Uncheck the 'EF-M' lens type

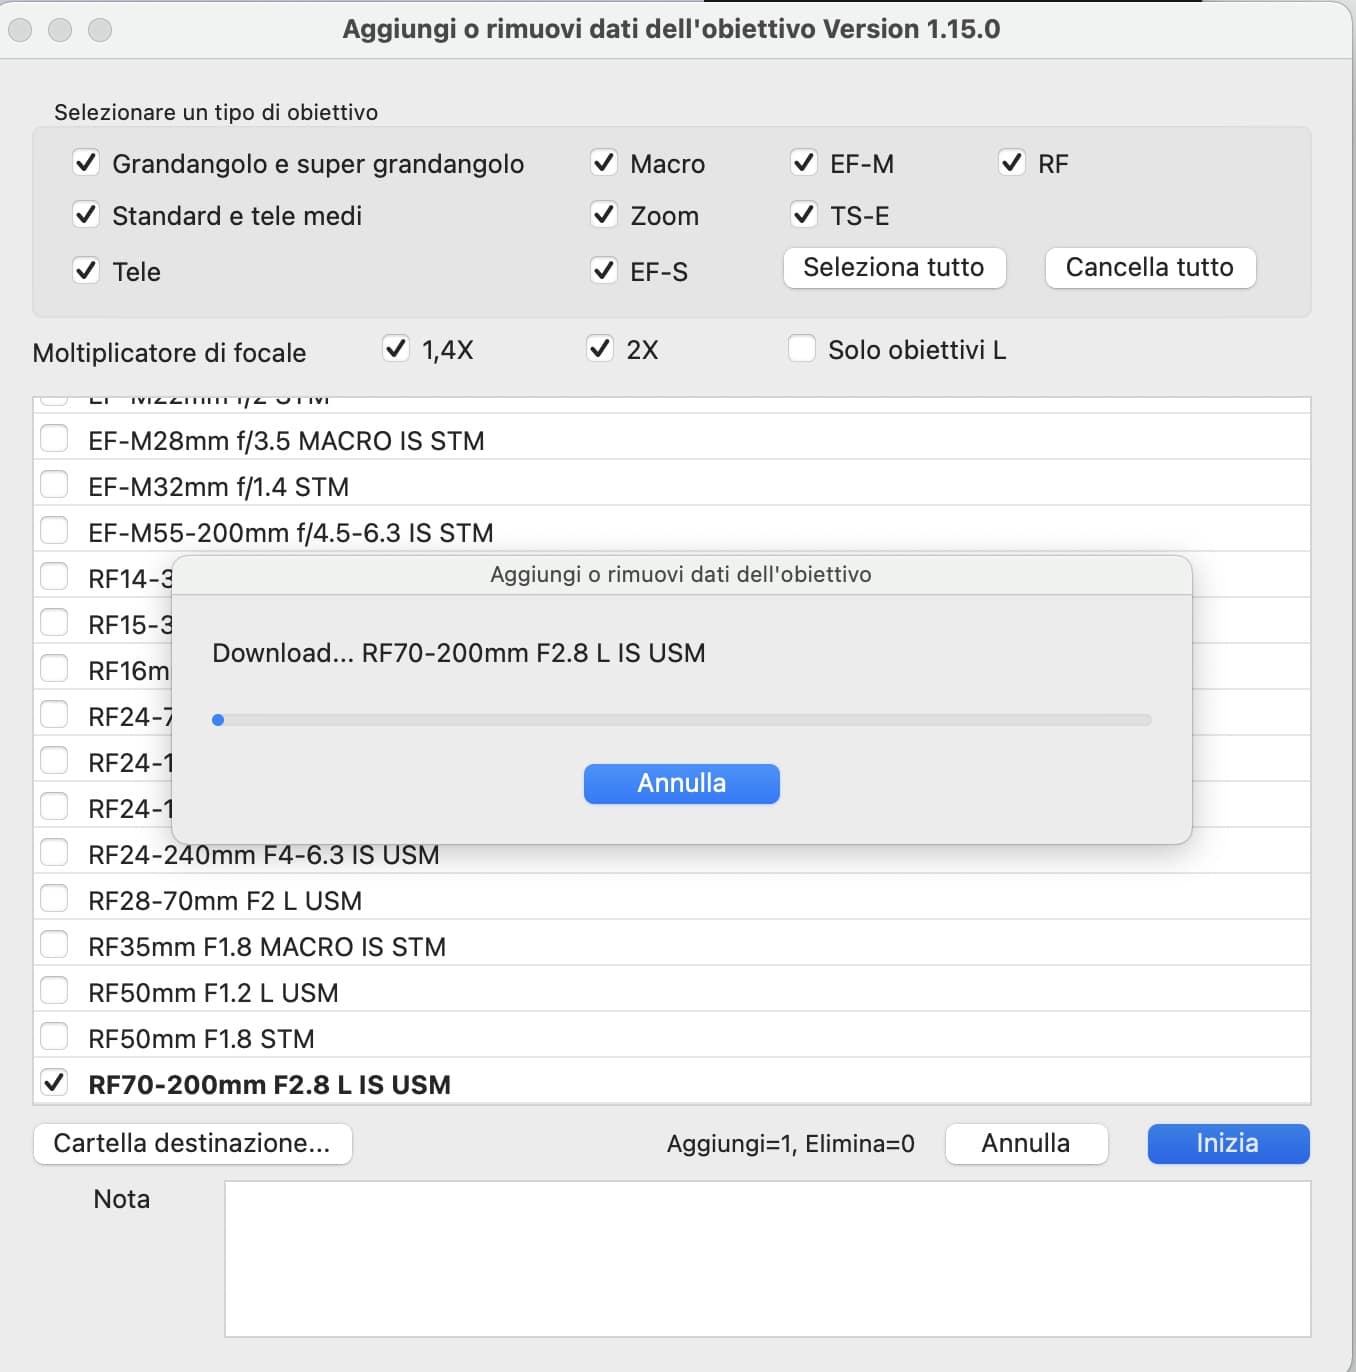click(x=804, y=163)
